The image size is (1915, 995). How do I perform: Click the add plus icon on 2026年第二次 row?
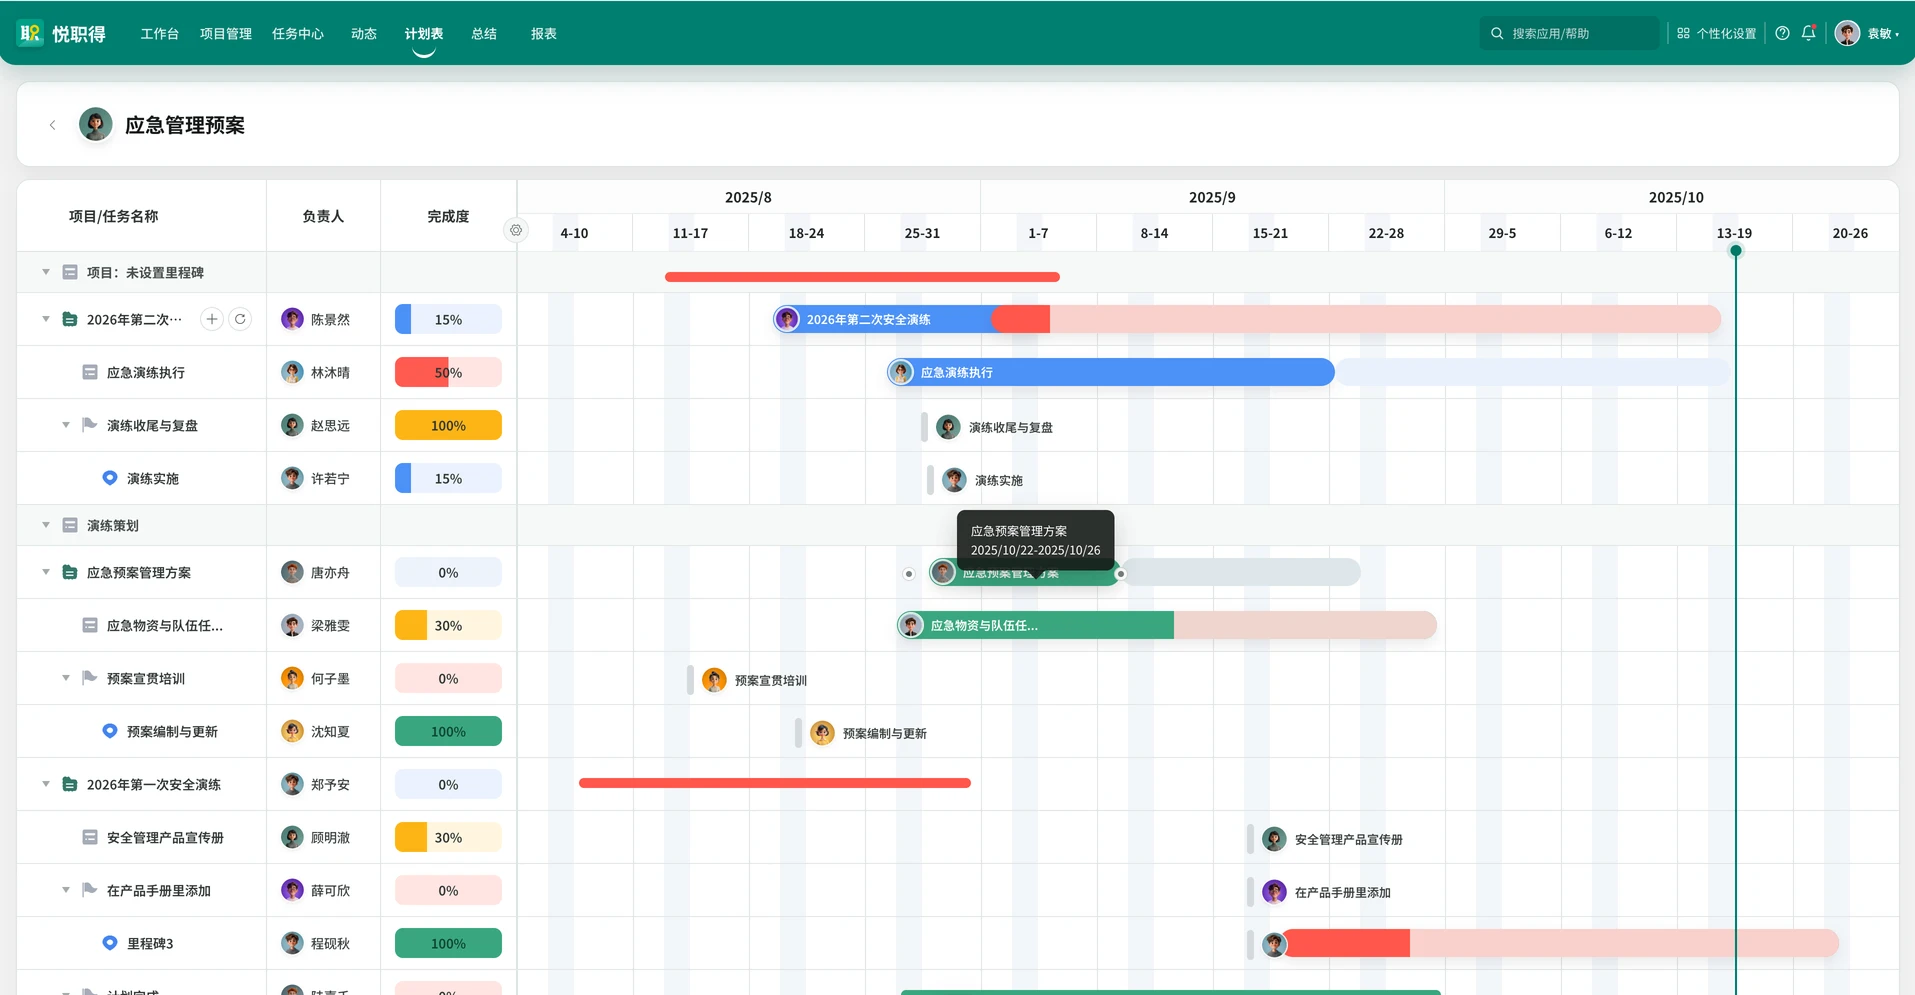[x=212, y=319]
